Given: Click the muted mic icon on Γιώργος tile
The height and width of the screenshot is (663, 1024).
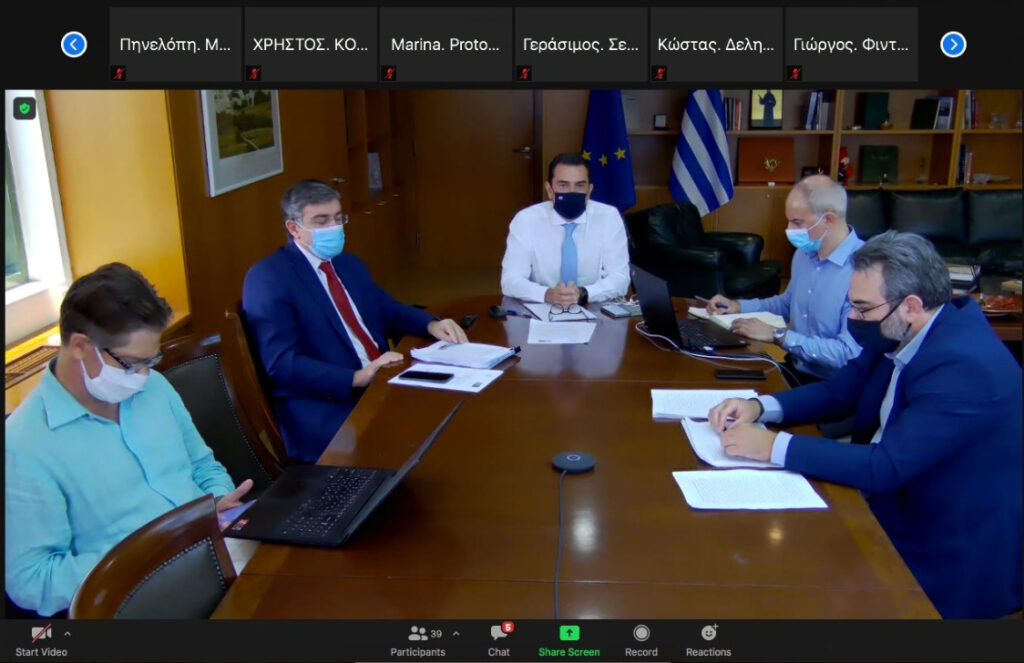Looking at the screenshot, I should click(x=794, y=72).
